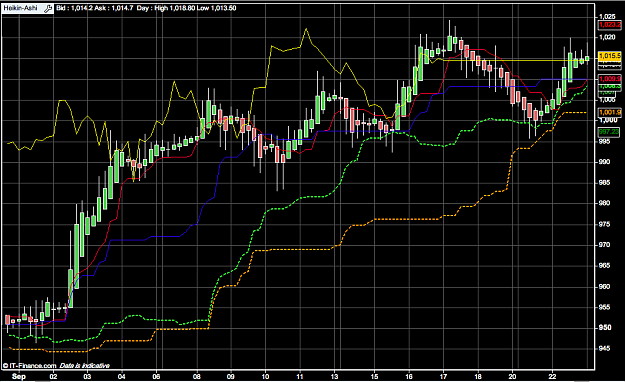Click the Bid 1,014.2 quote text
This screenshot has height=382, width=625.
pyautogui.click(x=74, y=8)
